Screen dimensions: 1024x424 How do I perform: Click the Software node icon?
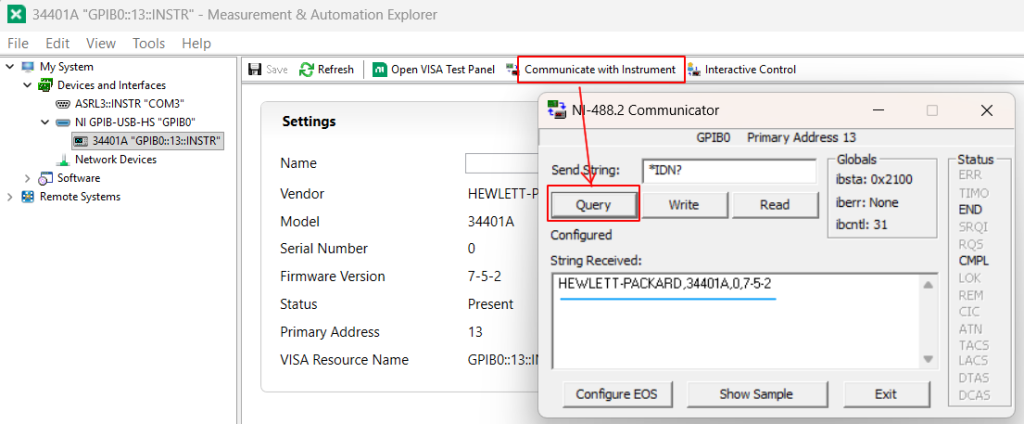pos(45,178)
